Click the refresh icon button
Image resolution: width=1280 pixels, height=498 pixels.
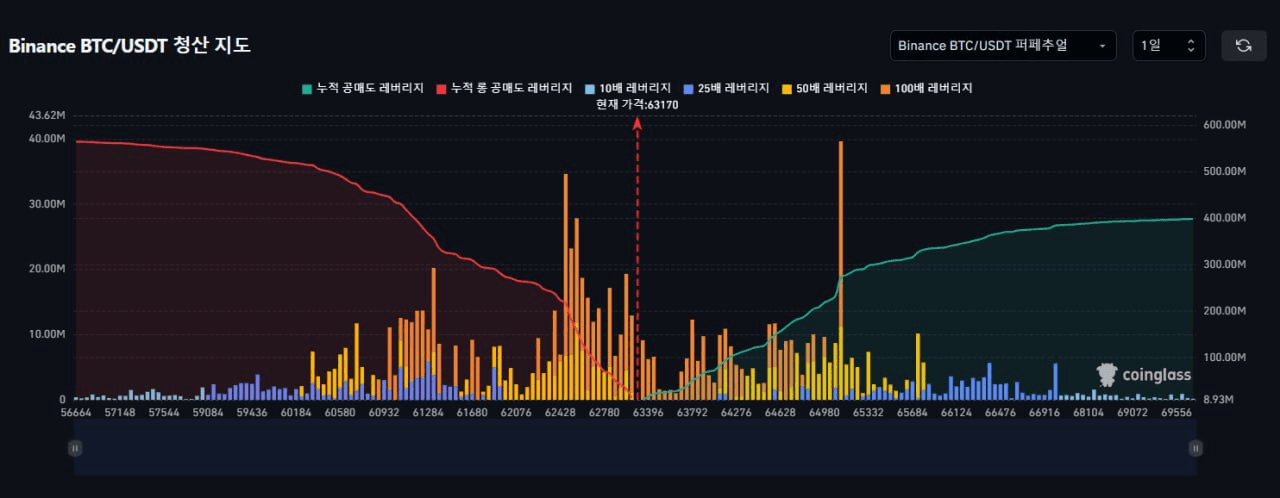1244,45
